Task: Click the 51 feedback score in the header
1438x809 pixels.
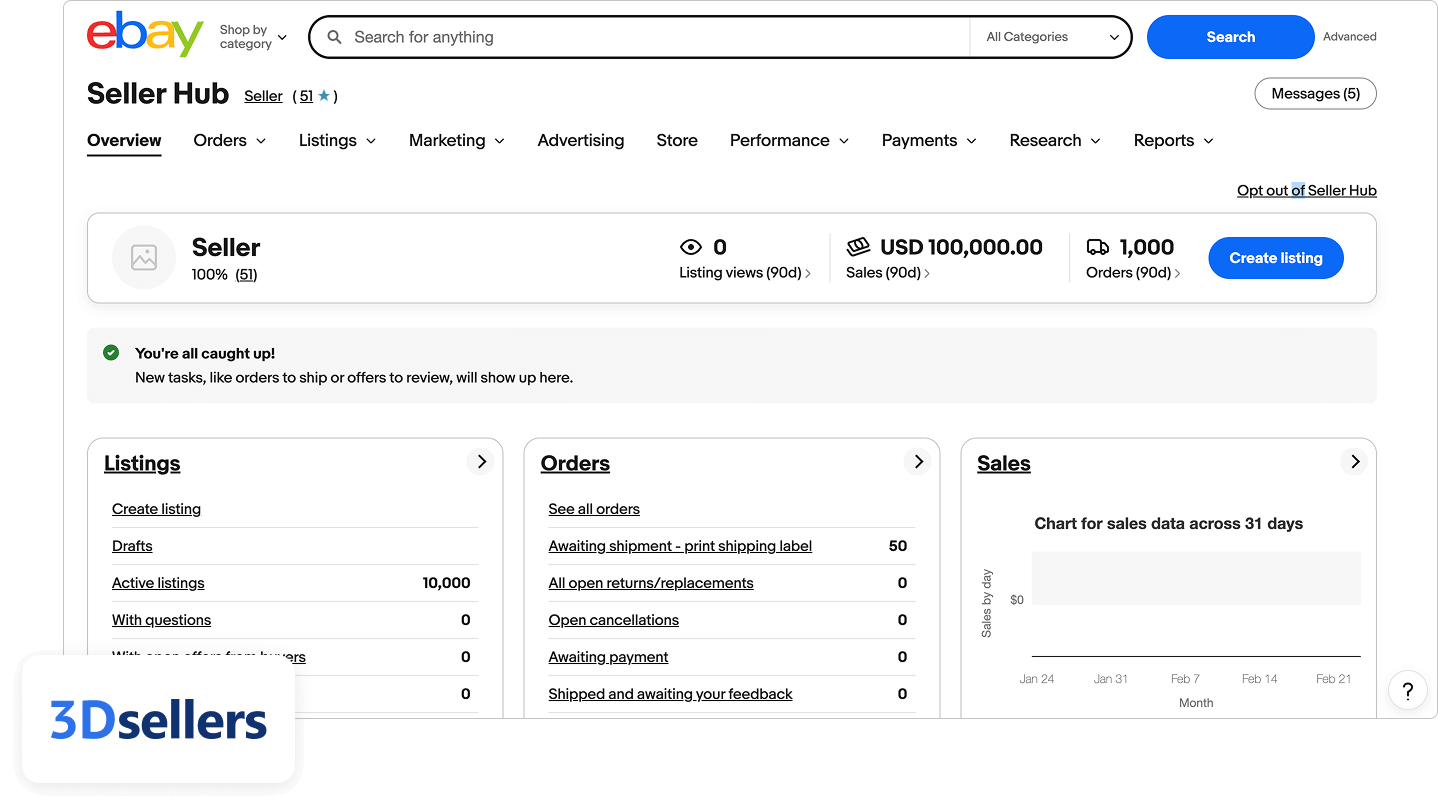Action: (306, 96)
